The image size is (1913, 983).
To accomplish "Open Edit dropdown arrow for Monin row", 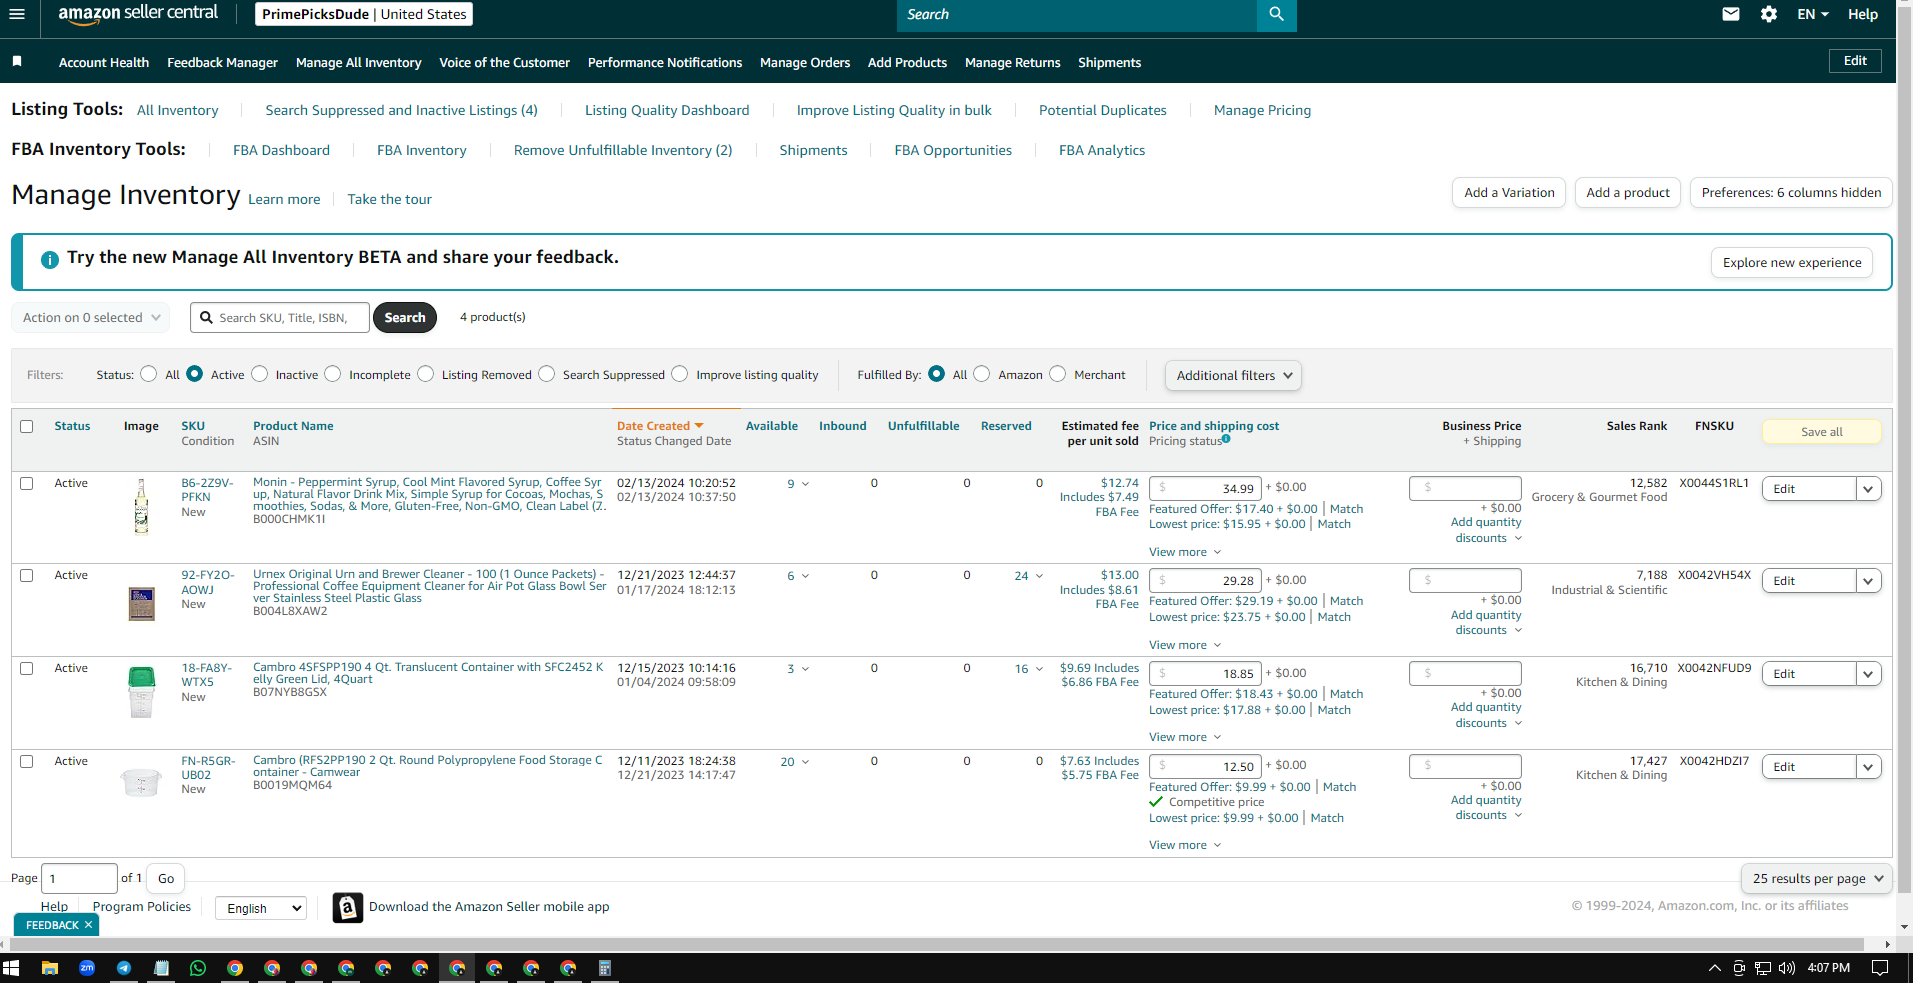I will pyautogui.click(x=1868, y=489).
